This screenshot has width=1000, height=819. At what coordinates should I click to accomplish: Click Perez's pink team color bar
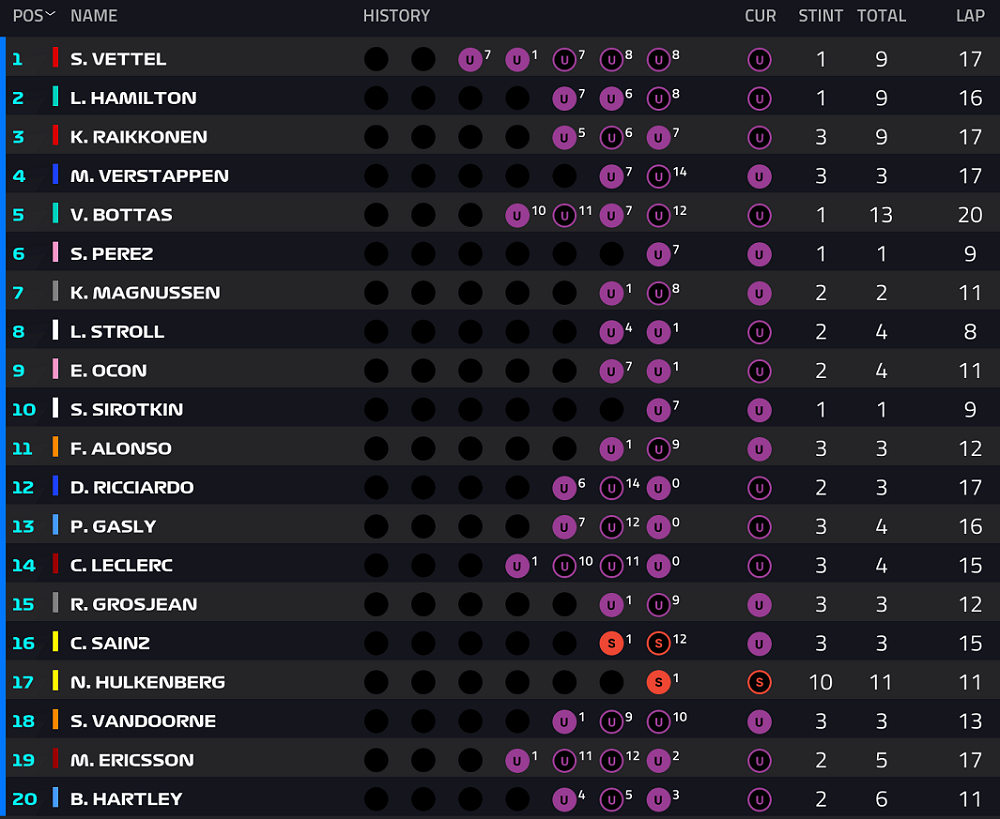[x=55, y=253]
